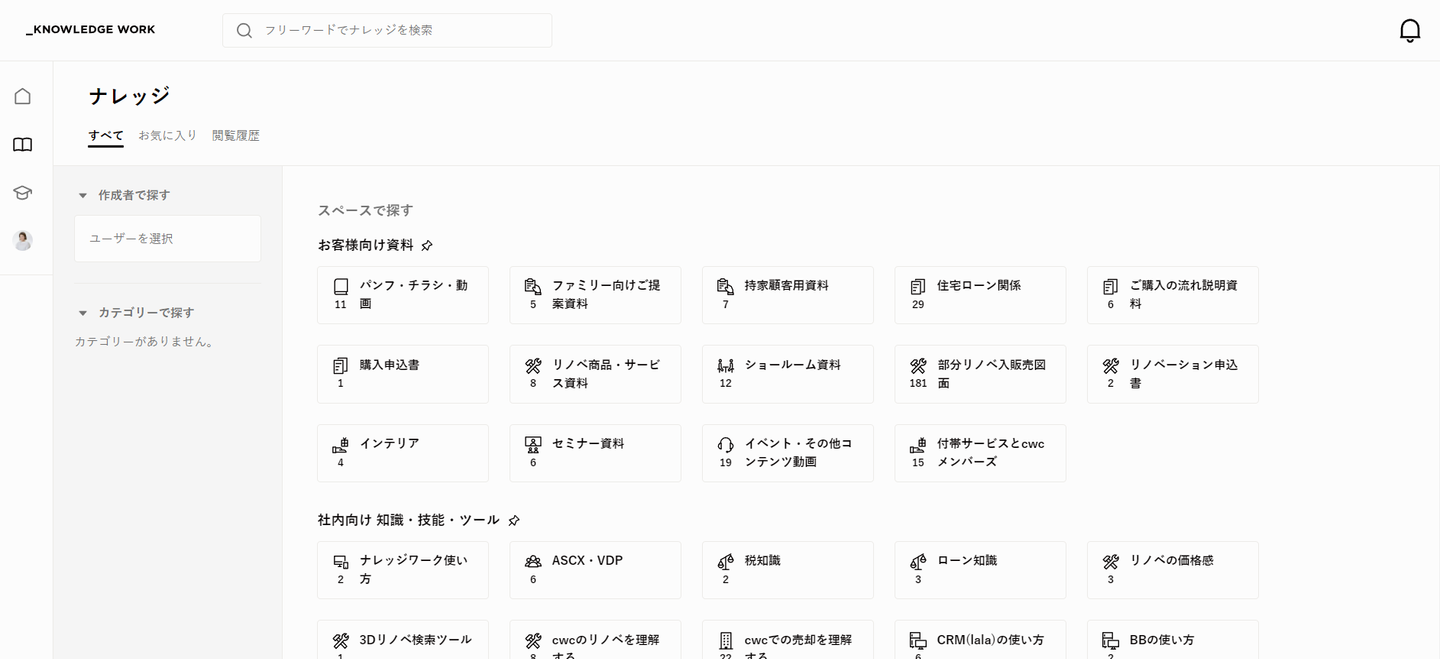
Task: Click the 社内向け 知識・技能・ツール heading
Action: tap(409, 520)
